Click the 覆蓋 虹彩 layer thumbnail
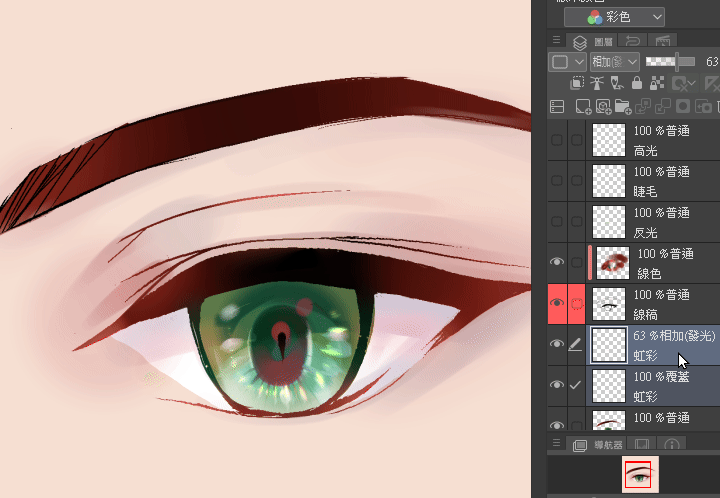720x498 pixels. coord(609,386)
